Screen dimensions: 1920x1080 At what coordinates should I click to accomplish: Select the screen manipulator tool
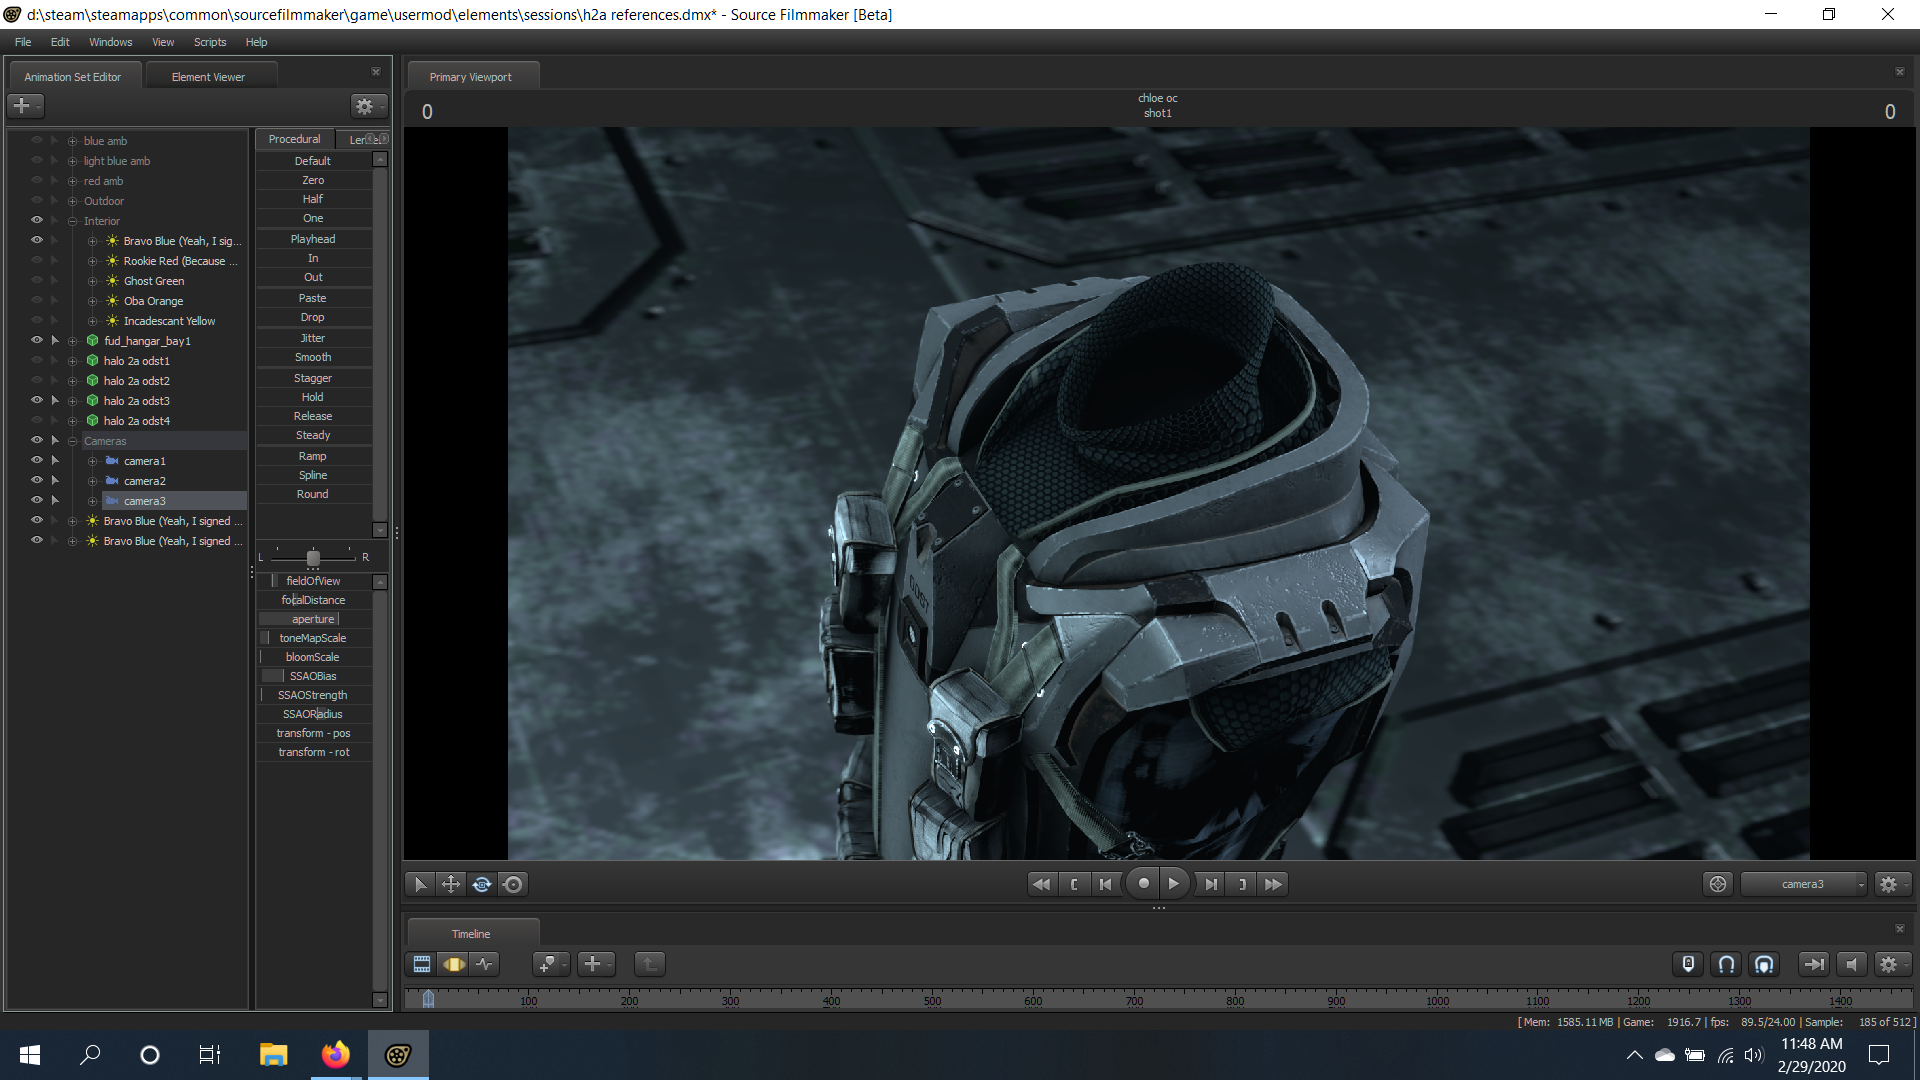point(513,884)
